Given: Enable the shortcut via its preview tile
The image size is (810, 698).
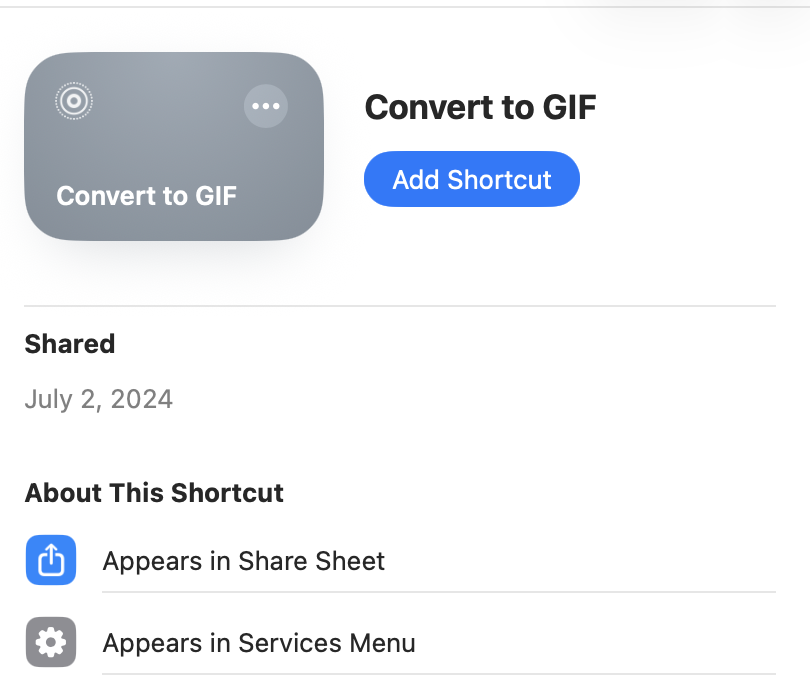Looking at the screenshot, I should (173, 146).
